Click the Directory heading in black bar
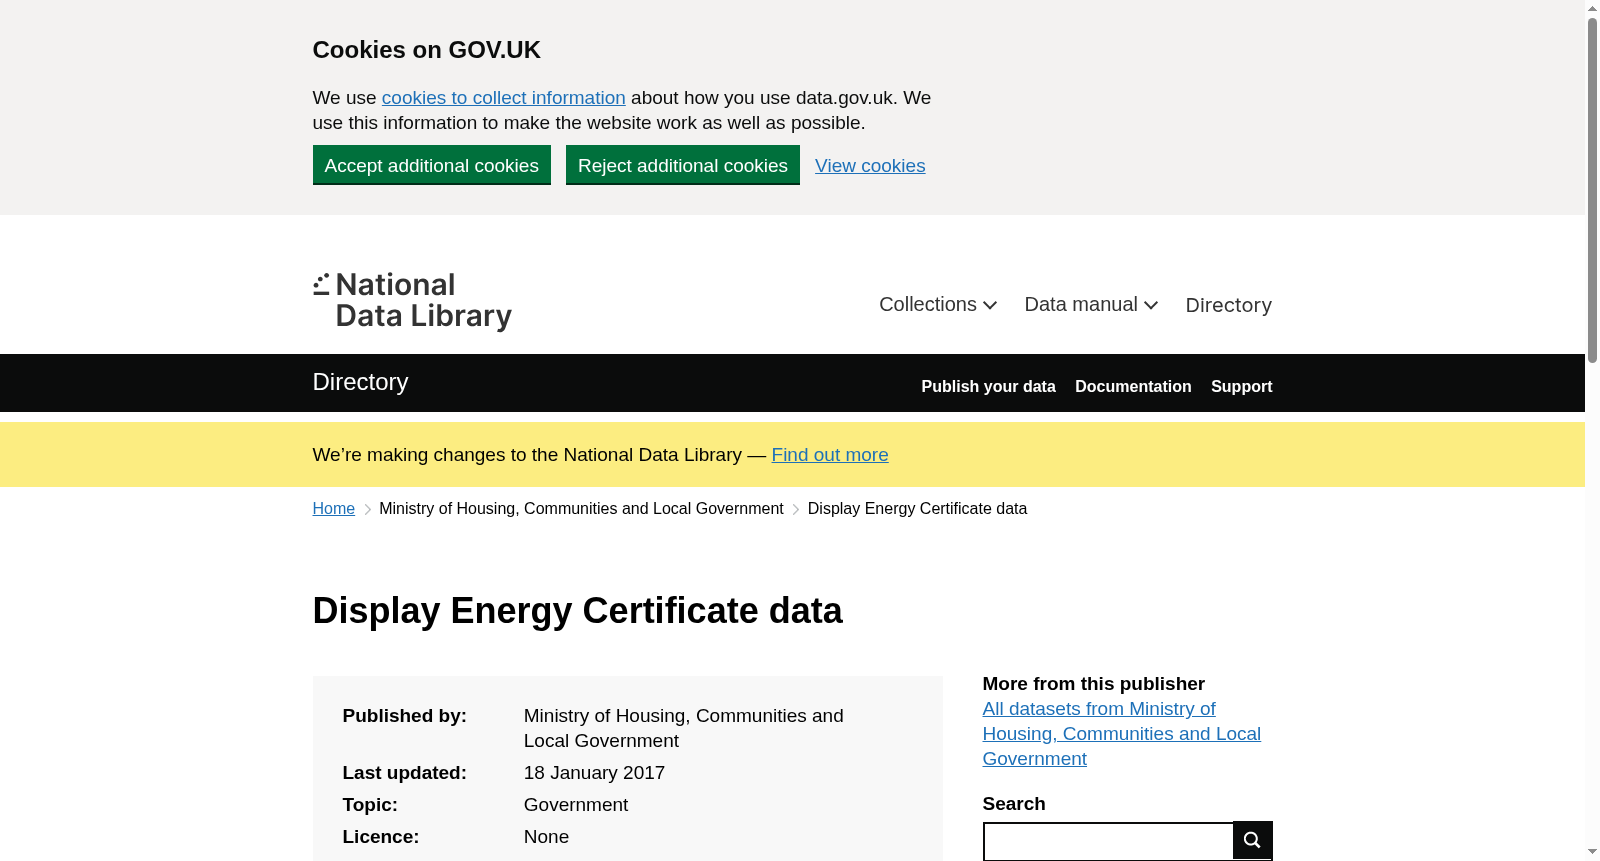The image size is (1600, 861). click(360, 382)
